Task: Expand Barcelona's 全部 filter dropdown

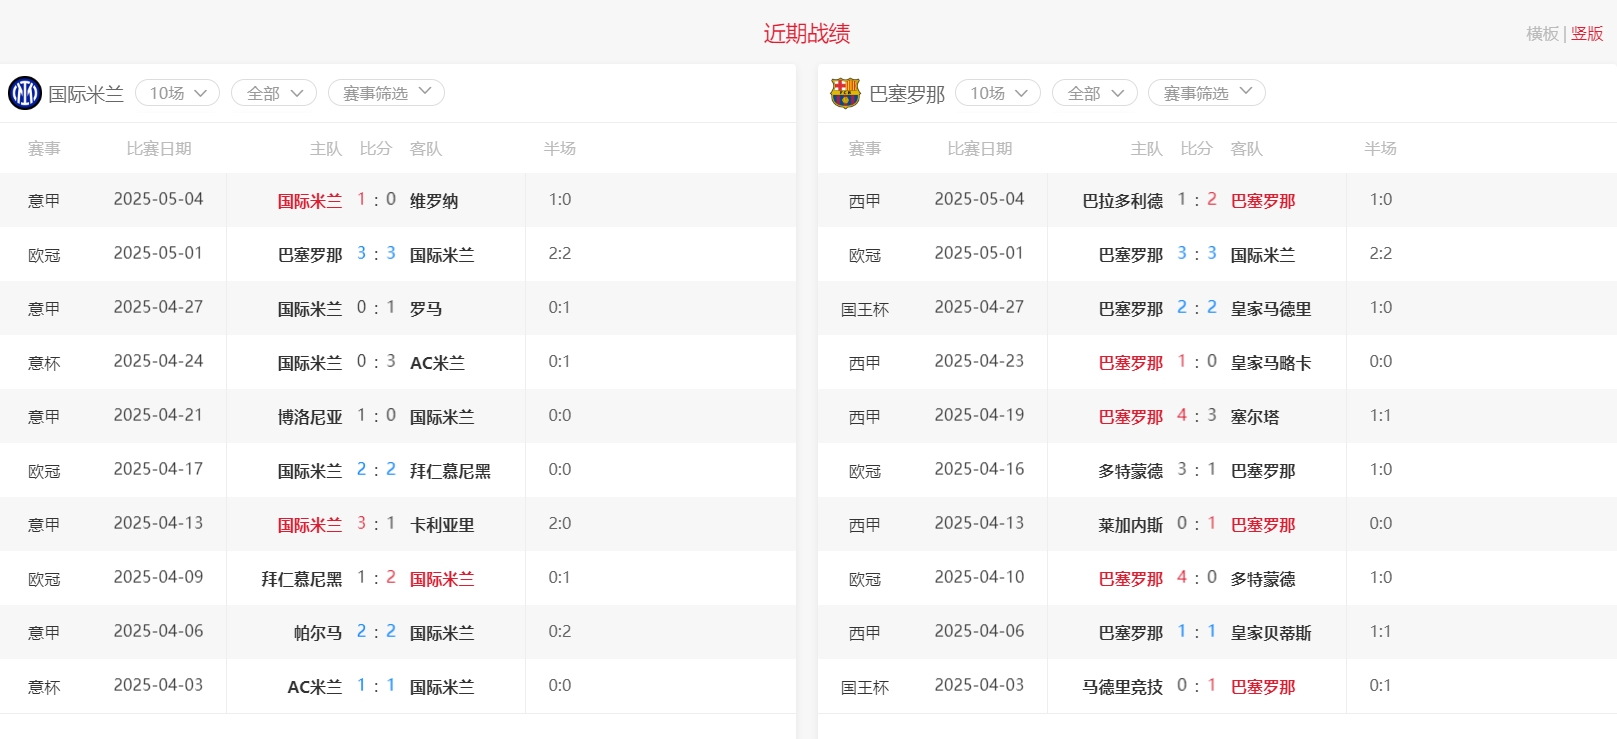Action: click(1095, 93)
